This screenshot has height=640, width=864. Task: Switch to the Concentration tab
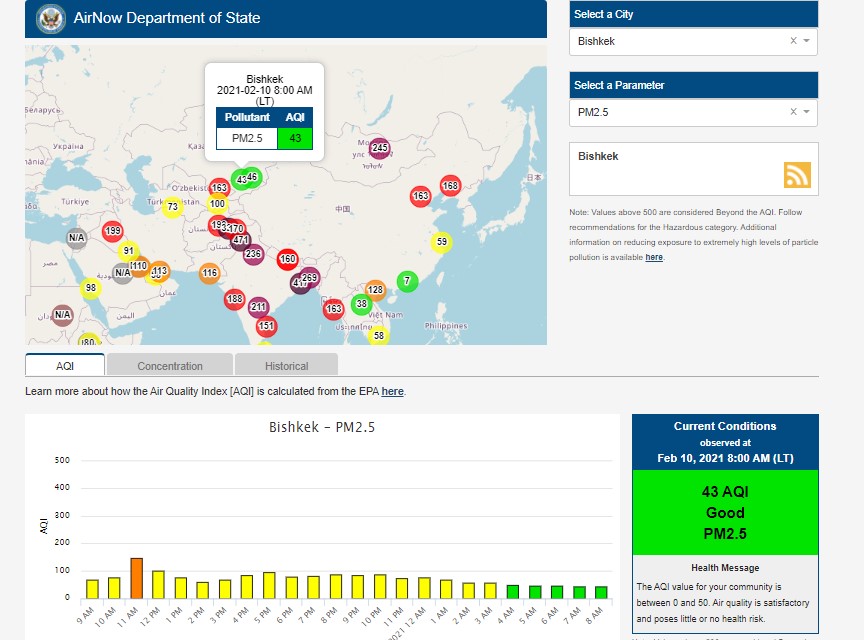tap(170, 366)
